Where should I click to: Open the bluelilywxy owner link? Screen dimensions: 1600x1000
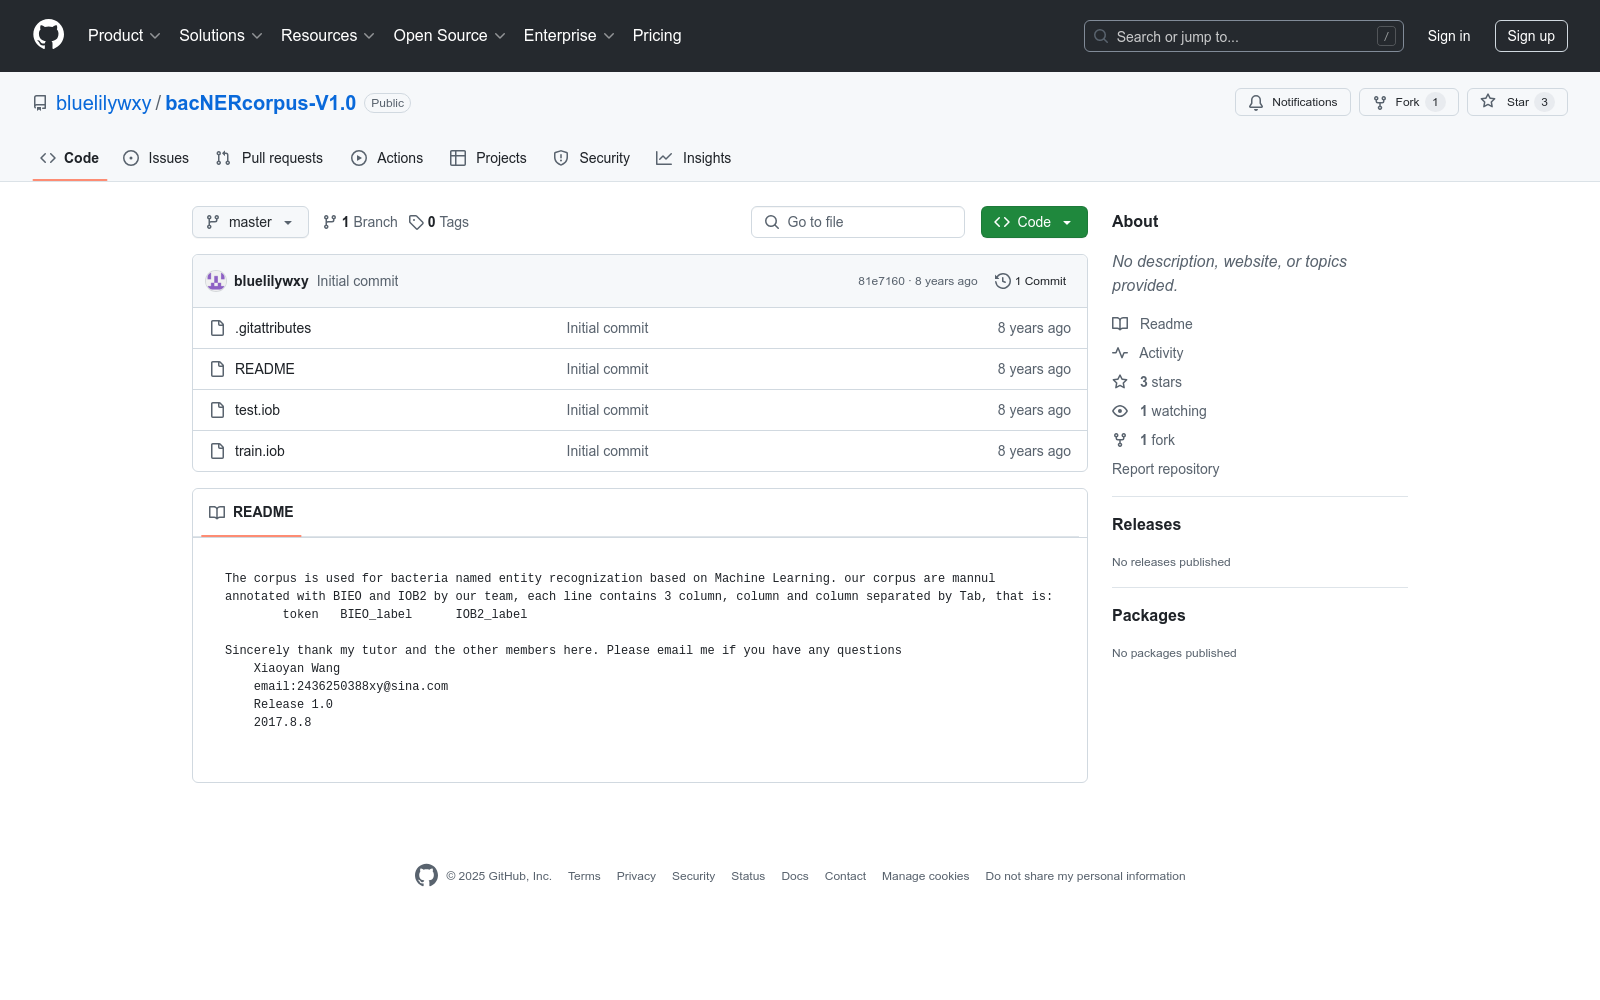point(103,103)
